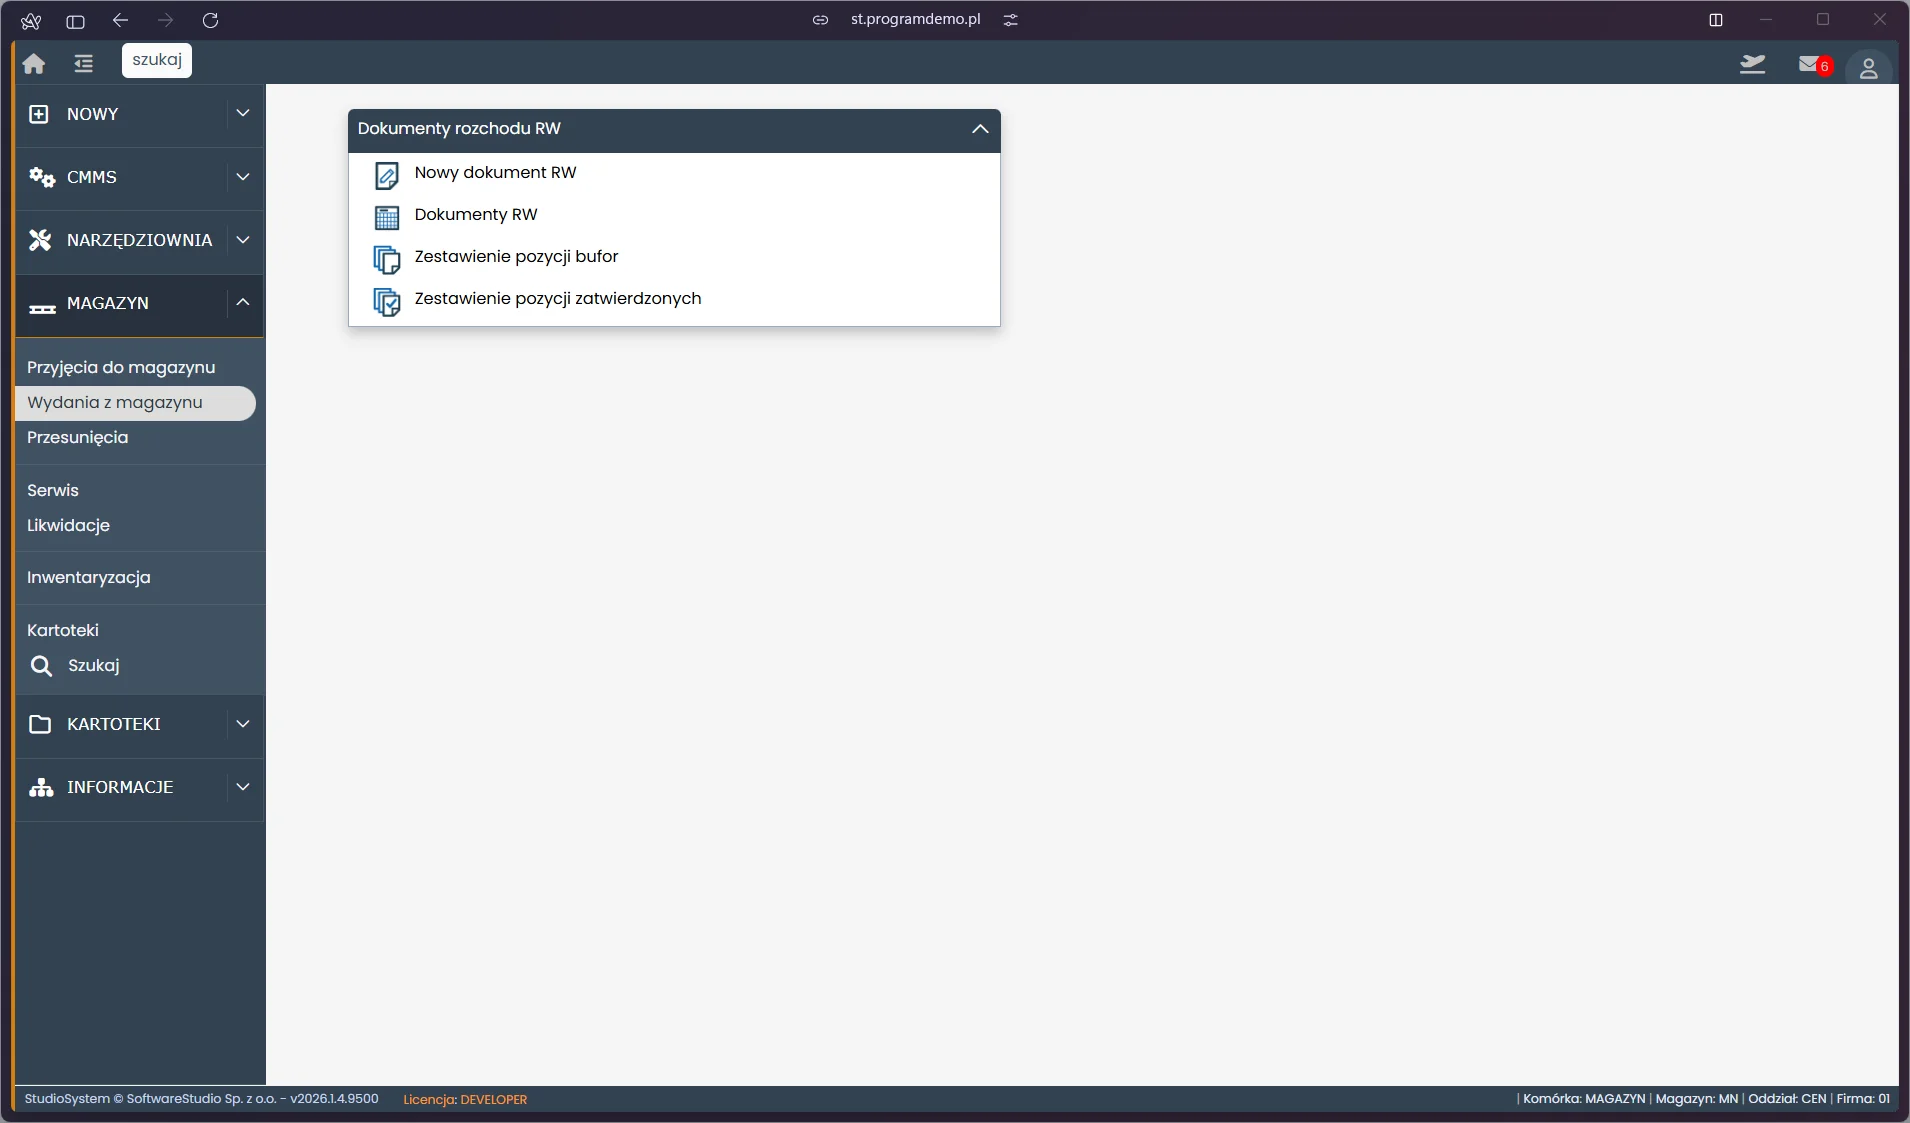Open Nowy dokument RW
This screenshot has height=1123, width=1910.
pyautogui.click(x=496, y=173)
